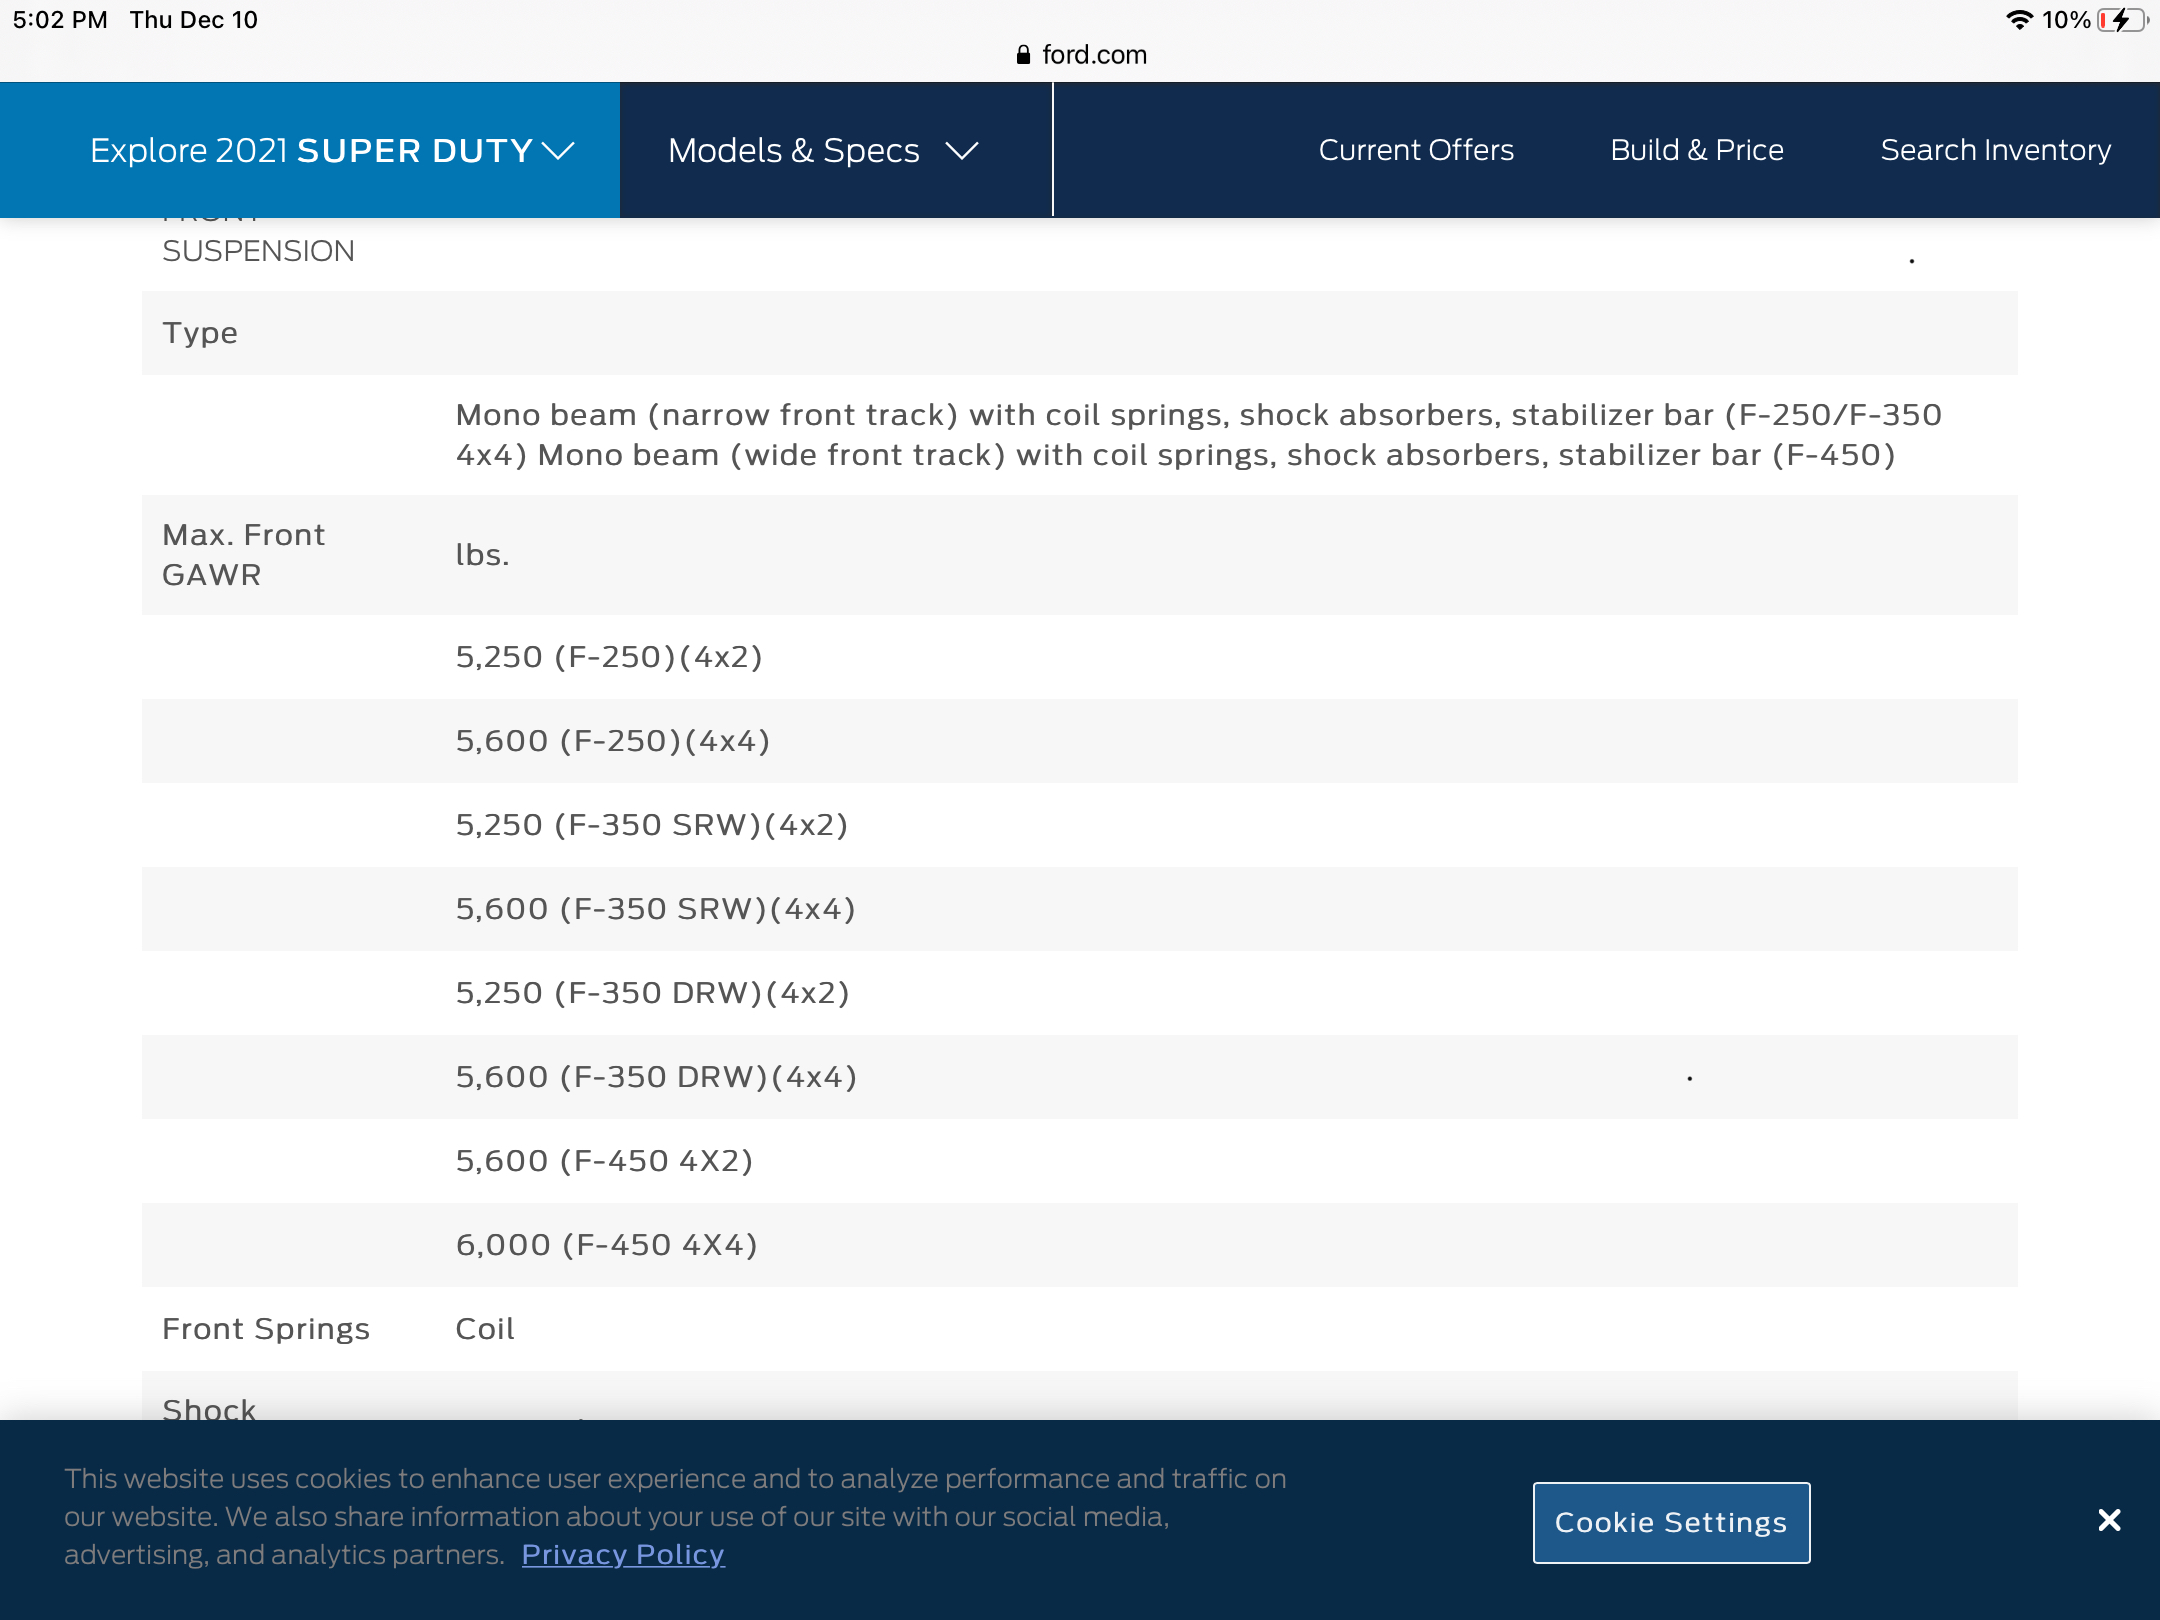Viewport: 2160px width, 1620px height.
Task: Select the 6,000 (F-450 4X4) row
Action: coord(607,1245)
